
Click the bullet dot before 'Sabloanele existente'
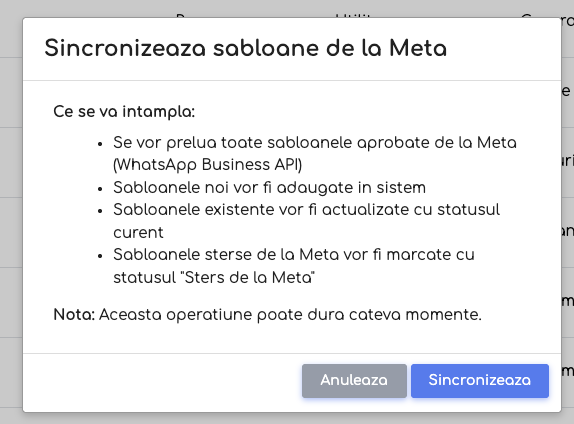click(x=100, y=212)
